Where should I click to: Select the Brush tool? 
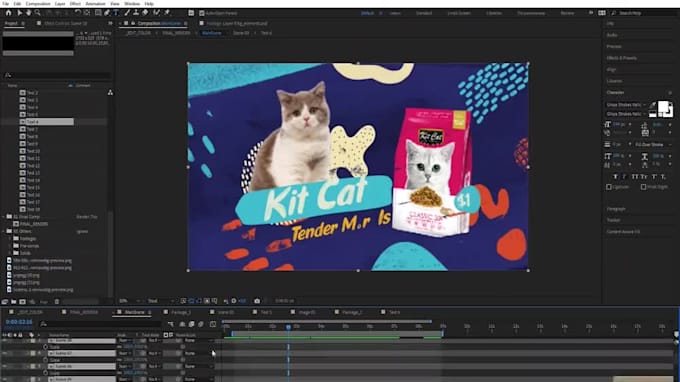[x=127, y=13]
